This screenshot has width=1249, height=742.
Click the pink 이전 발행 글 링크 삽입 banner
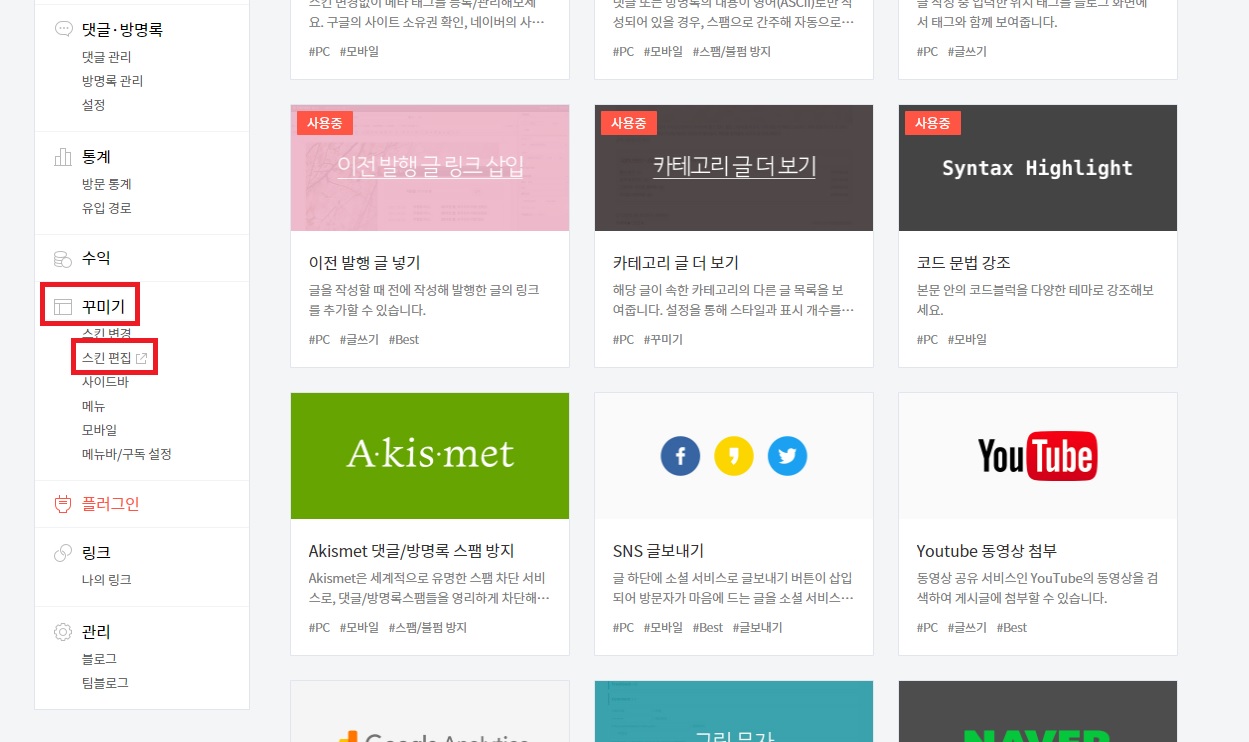point(430,168)
